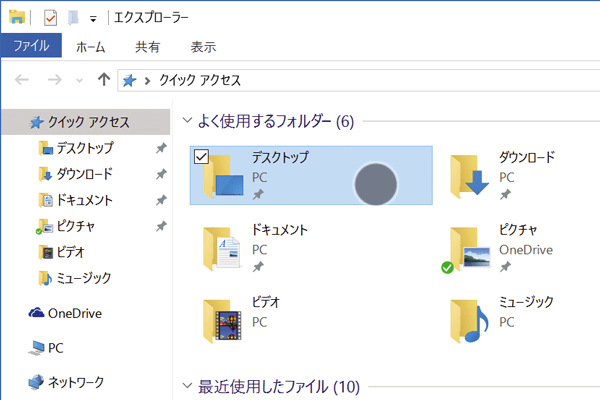Open the Customize Quick Access Toolbar dropdown arrow
Screen dimensions: 600x400
(x=93, y=19)
